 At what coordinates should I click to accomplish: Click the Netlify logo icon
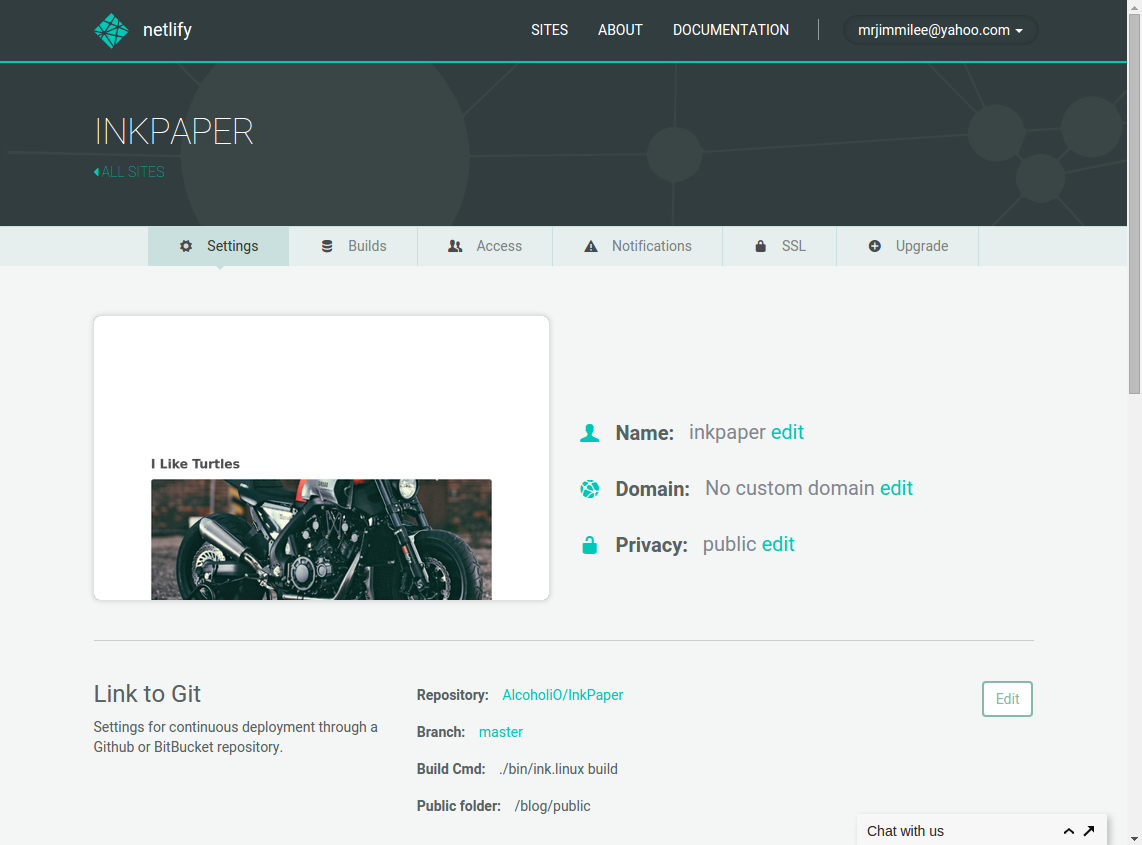coord(111,31)
